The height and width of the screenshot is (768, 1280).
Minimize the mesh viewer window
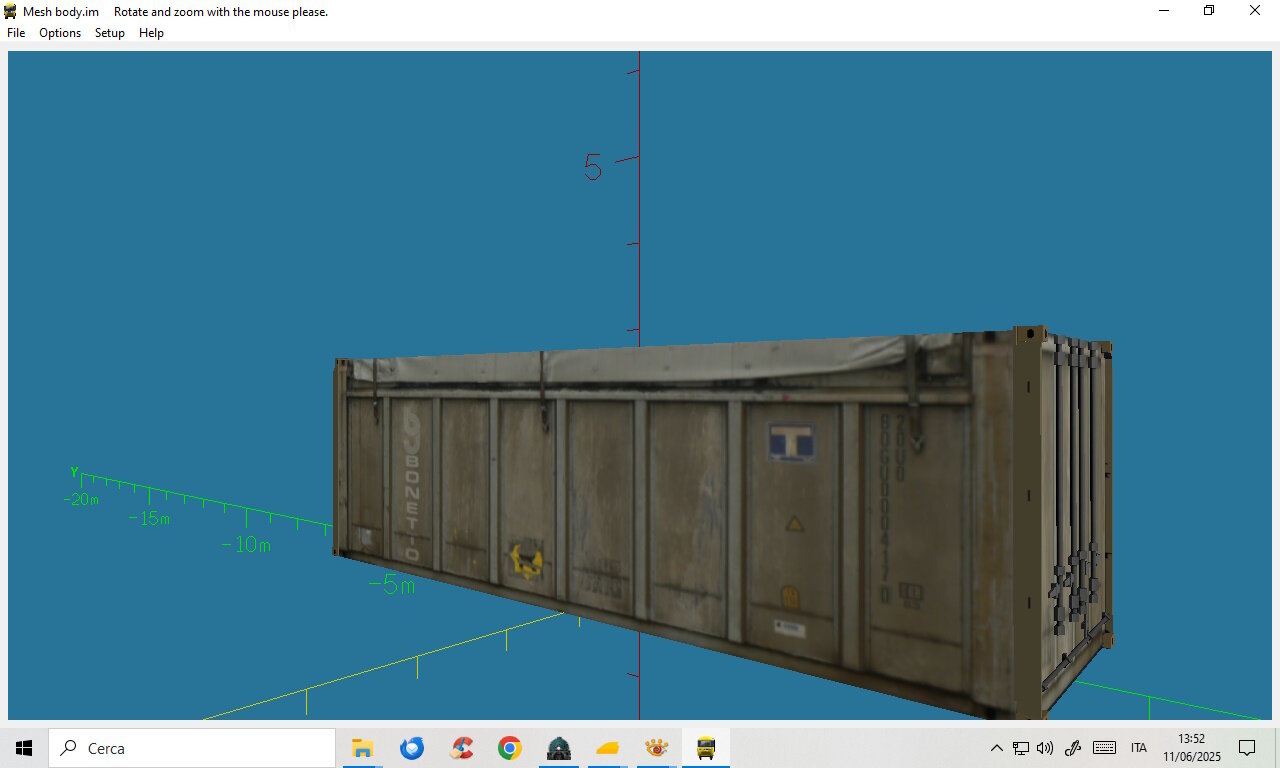pos(1164,11)
